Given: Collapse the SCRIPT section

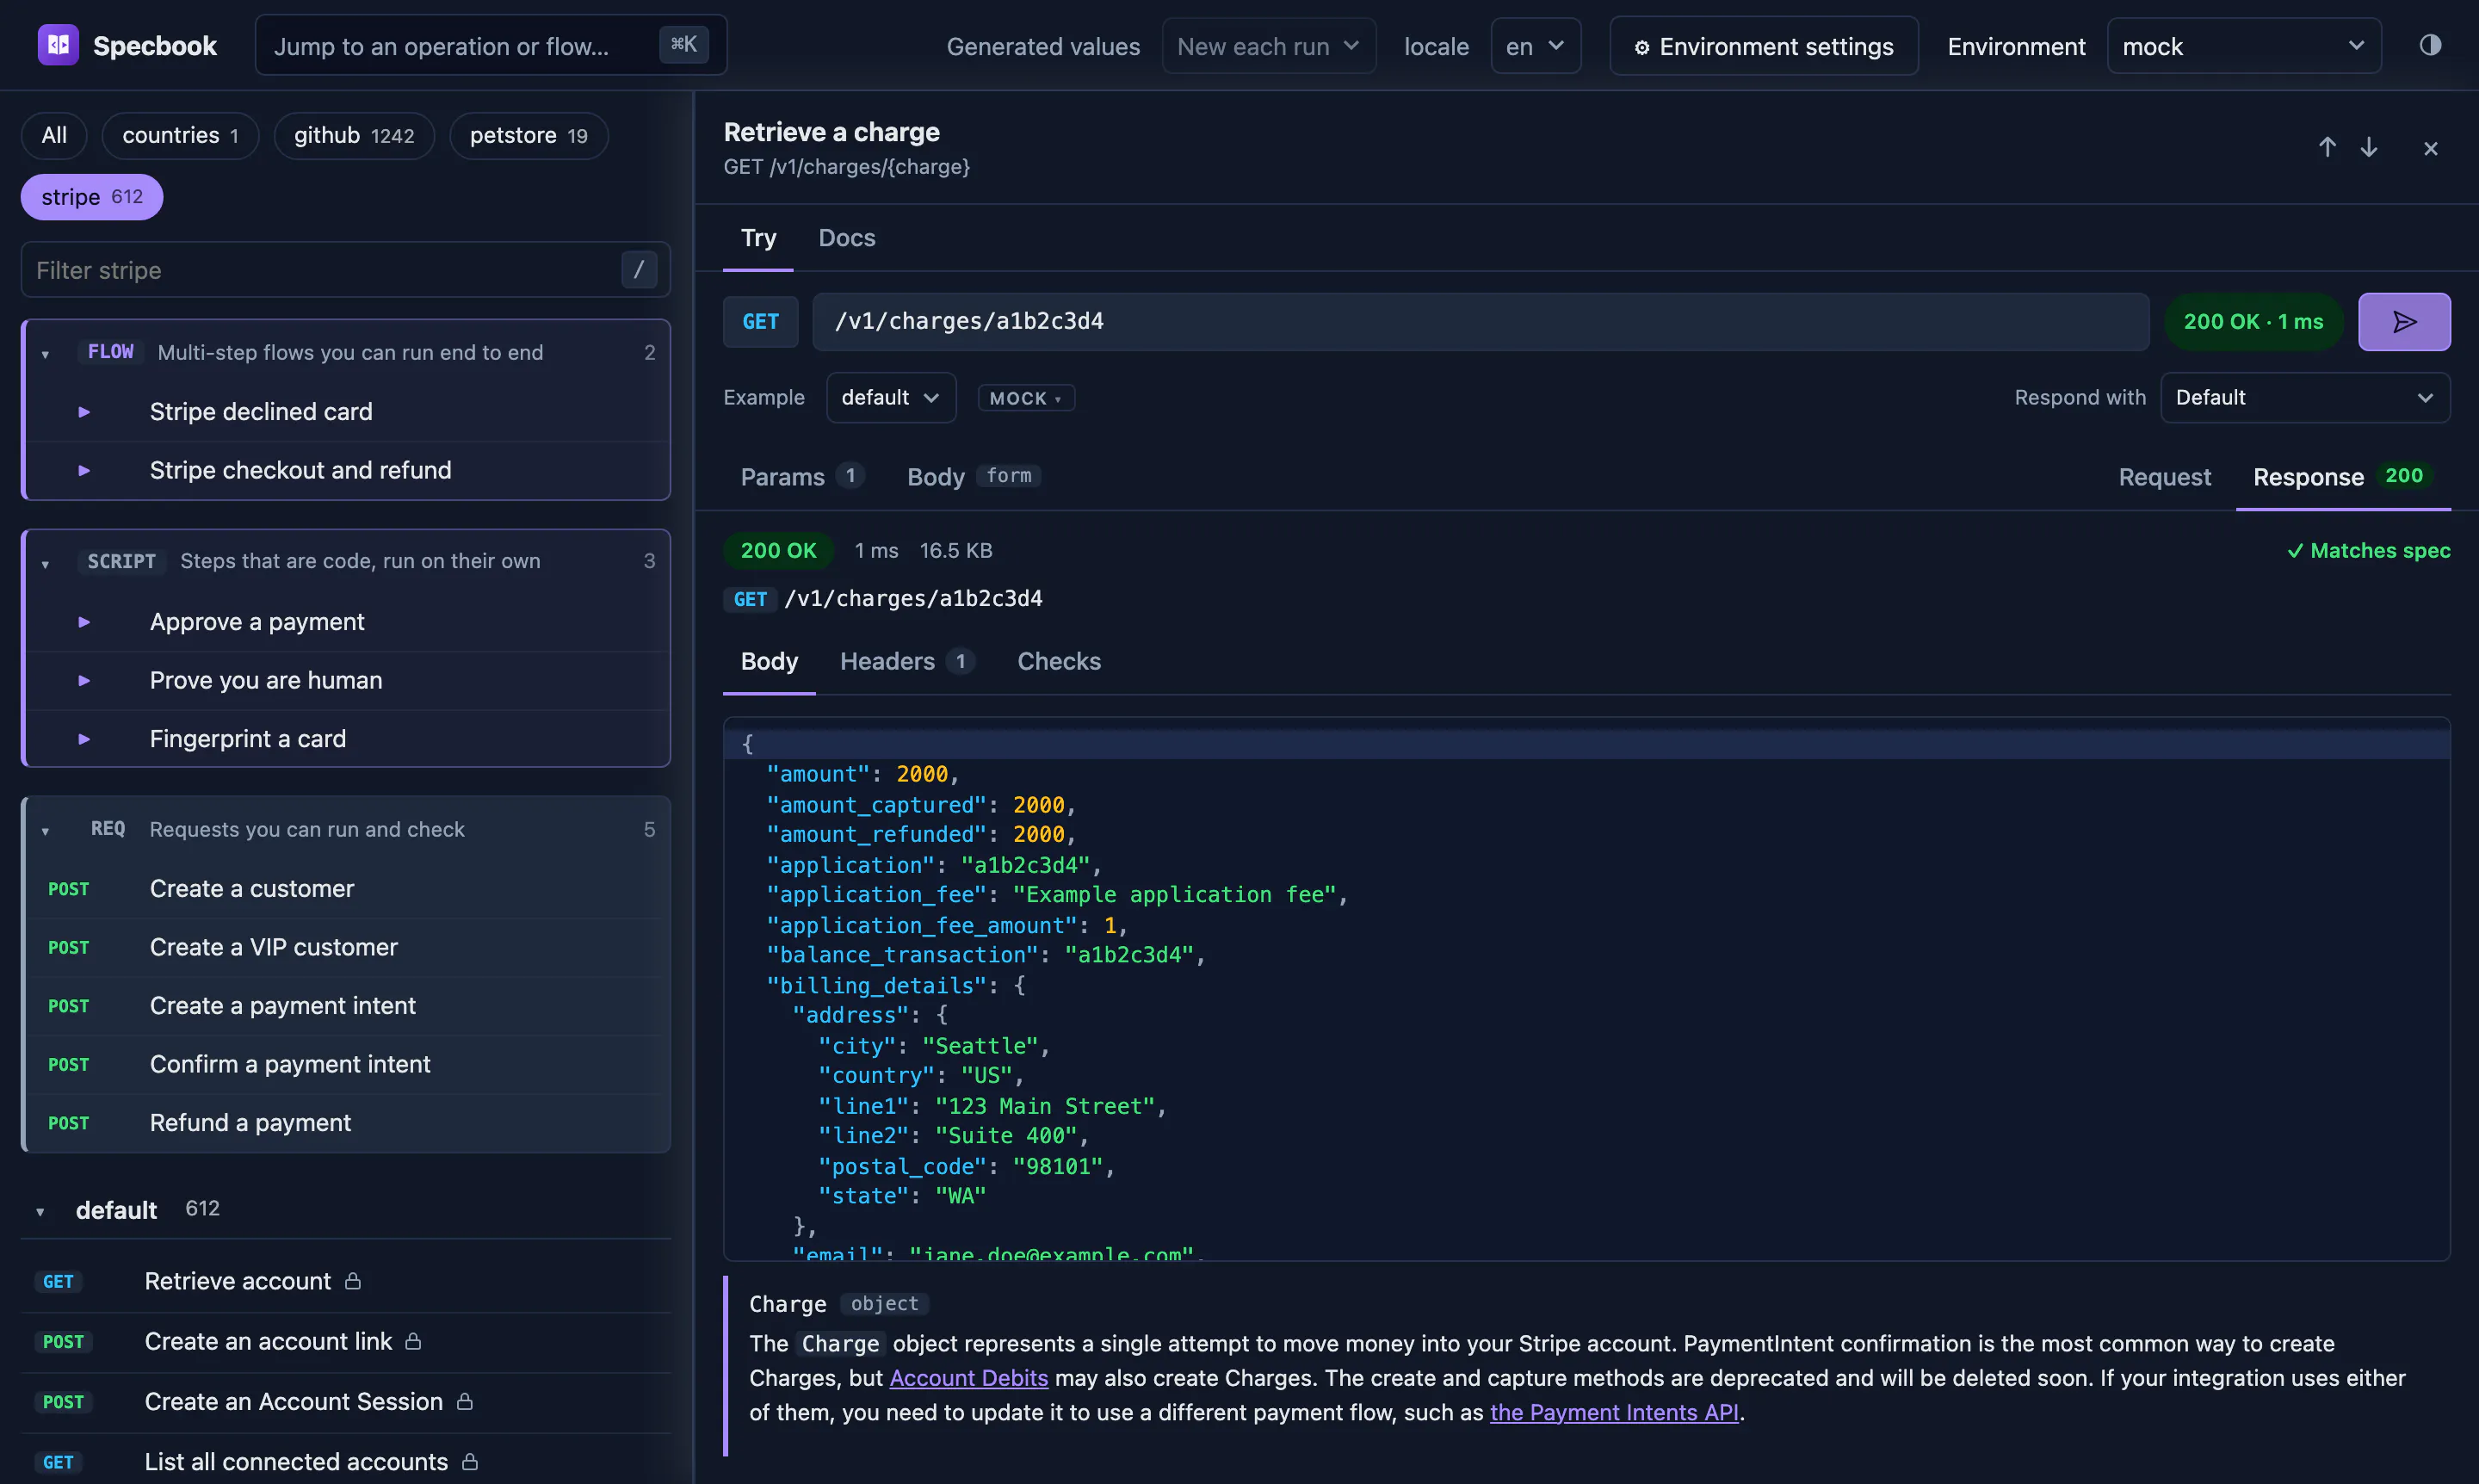Looking at the screenshot, I should coord(45,563).
